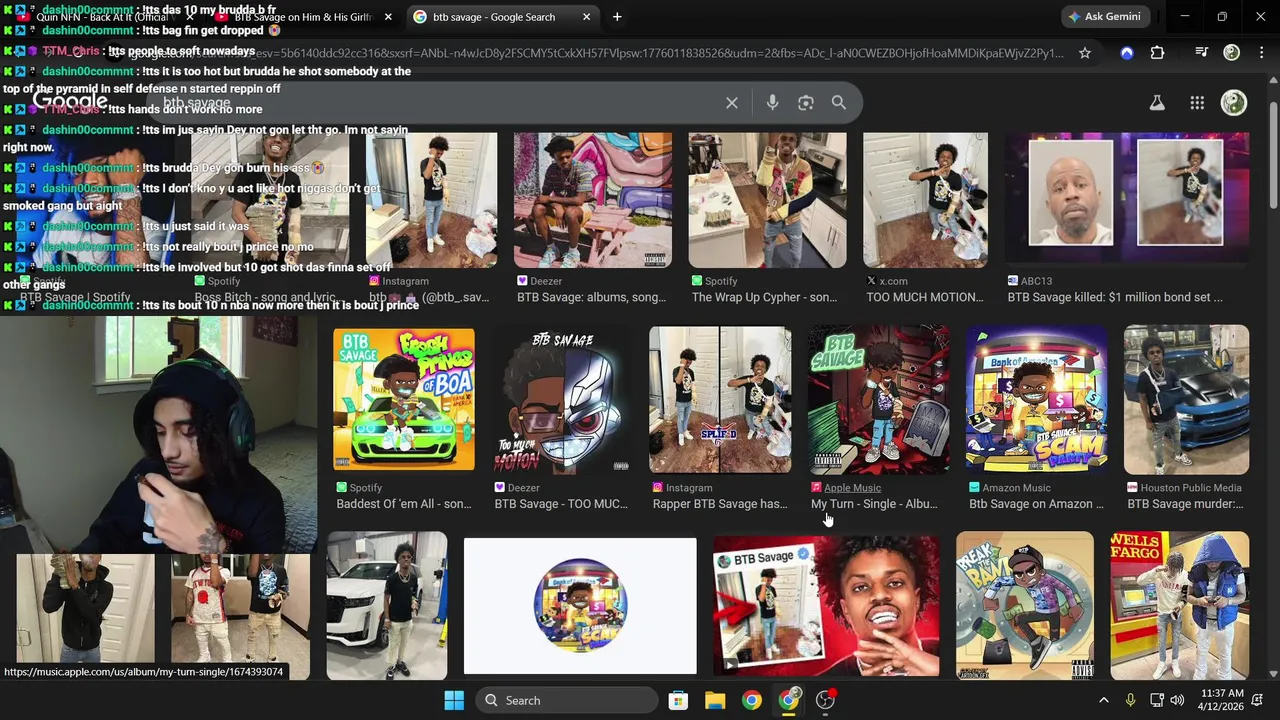Close the btb savage Google Search tab
1280x720 pixels.
(586, 17)
